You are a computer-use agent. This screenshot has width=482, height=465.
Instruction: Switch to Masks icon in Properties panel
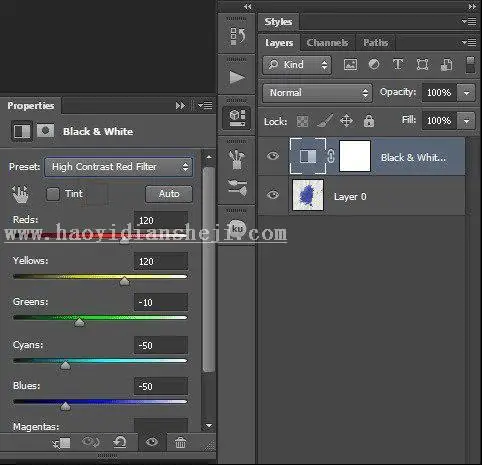click(x=45, y=131)
